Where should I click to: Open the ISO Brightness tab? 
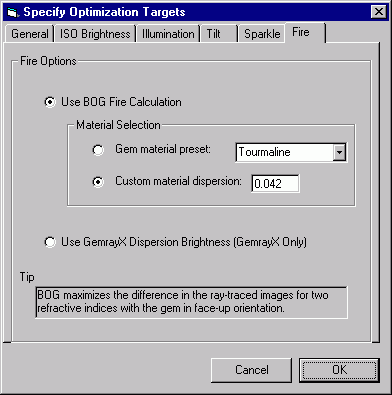(x=95, y=34)
